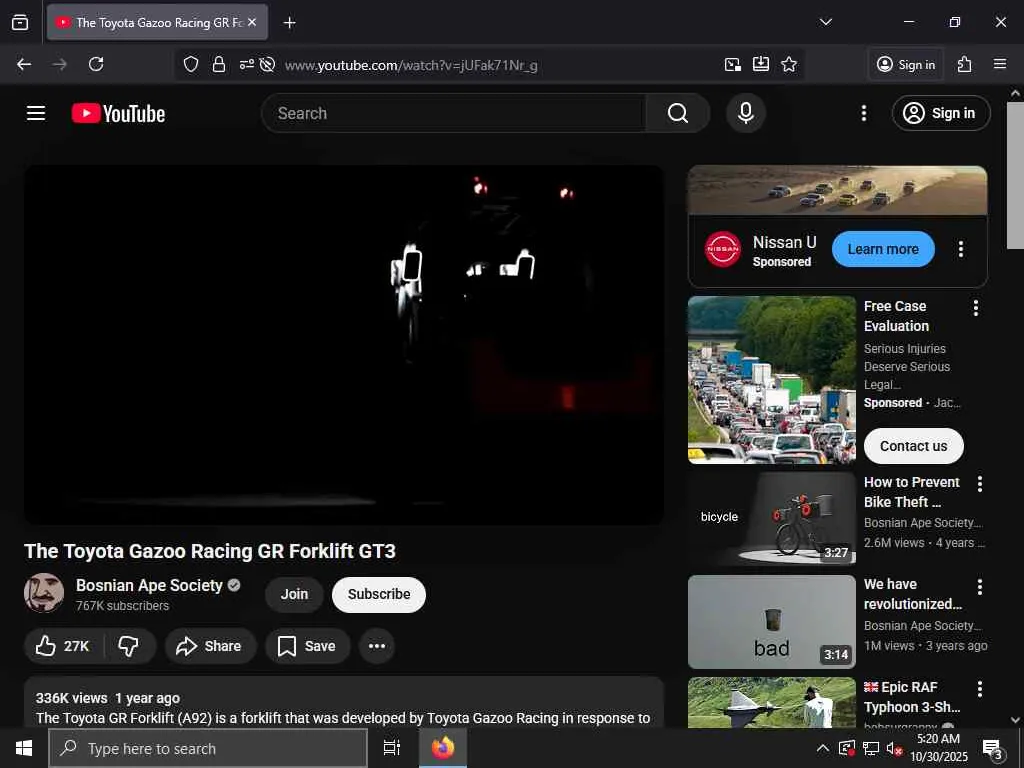This screenshot has height=768, width=1024.
Task: View site security padlock info
Action: (219, 65)
